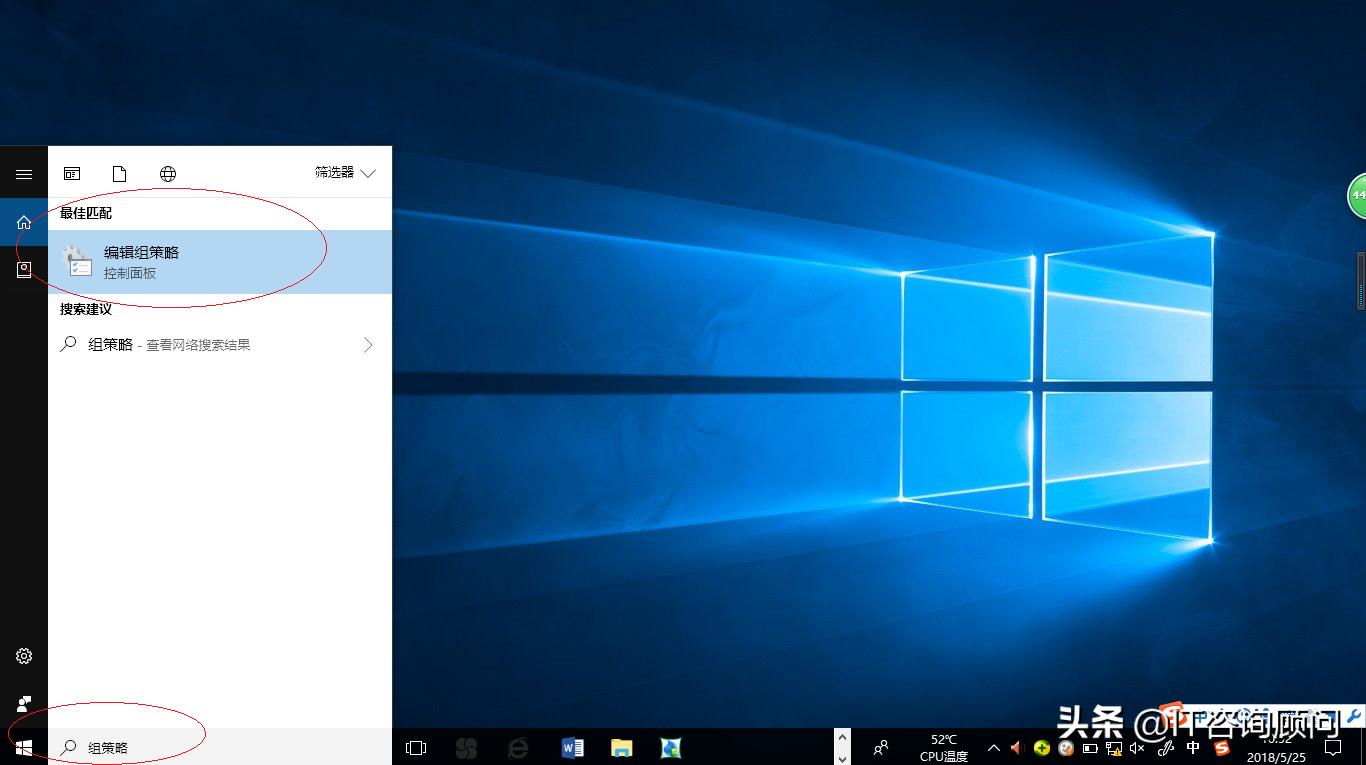Open File Explorer from the taskbar
This screenshot has height=765, width=1366.
pos(622,747)
